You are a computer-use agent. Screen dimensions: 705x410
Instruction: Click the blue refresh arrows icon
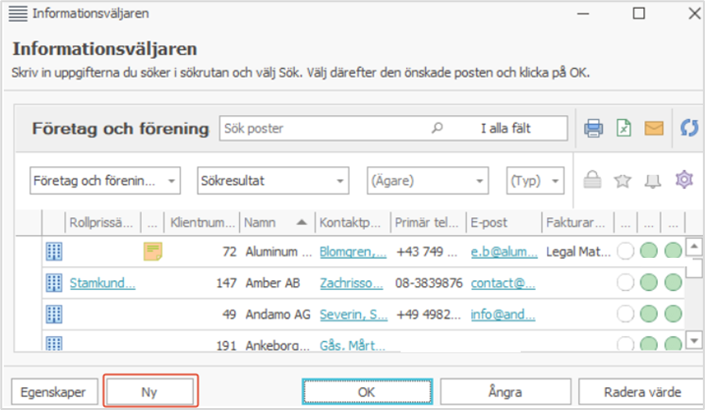pyautogui.click(x=688, y=128)
